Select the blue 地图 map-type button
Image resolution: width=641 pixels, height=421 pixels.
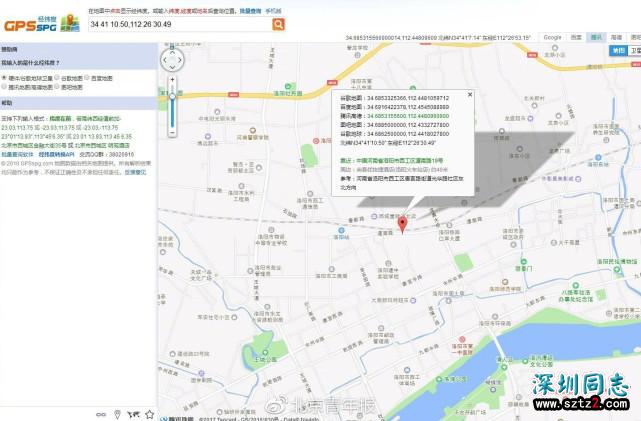coord(618,50)
